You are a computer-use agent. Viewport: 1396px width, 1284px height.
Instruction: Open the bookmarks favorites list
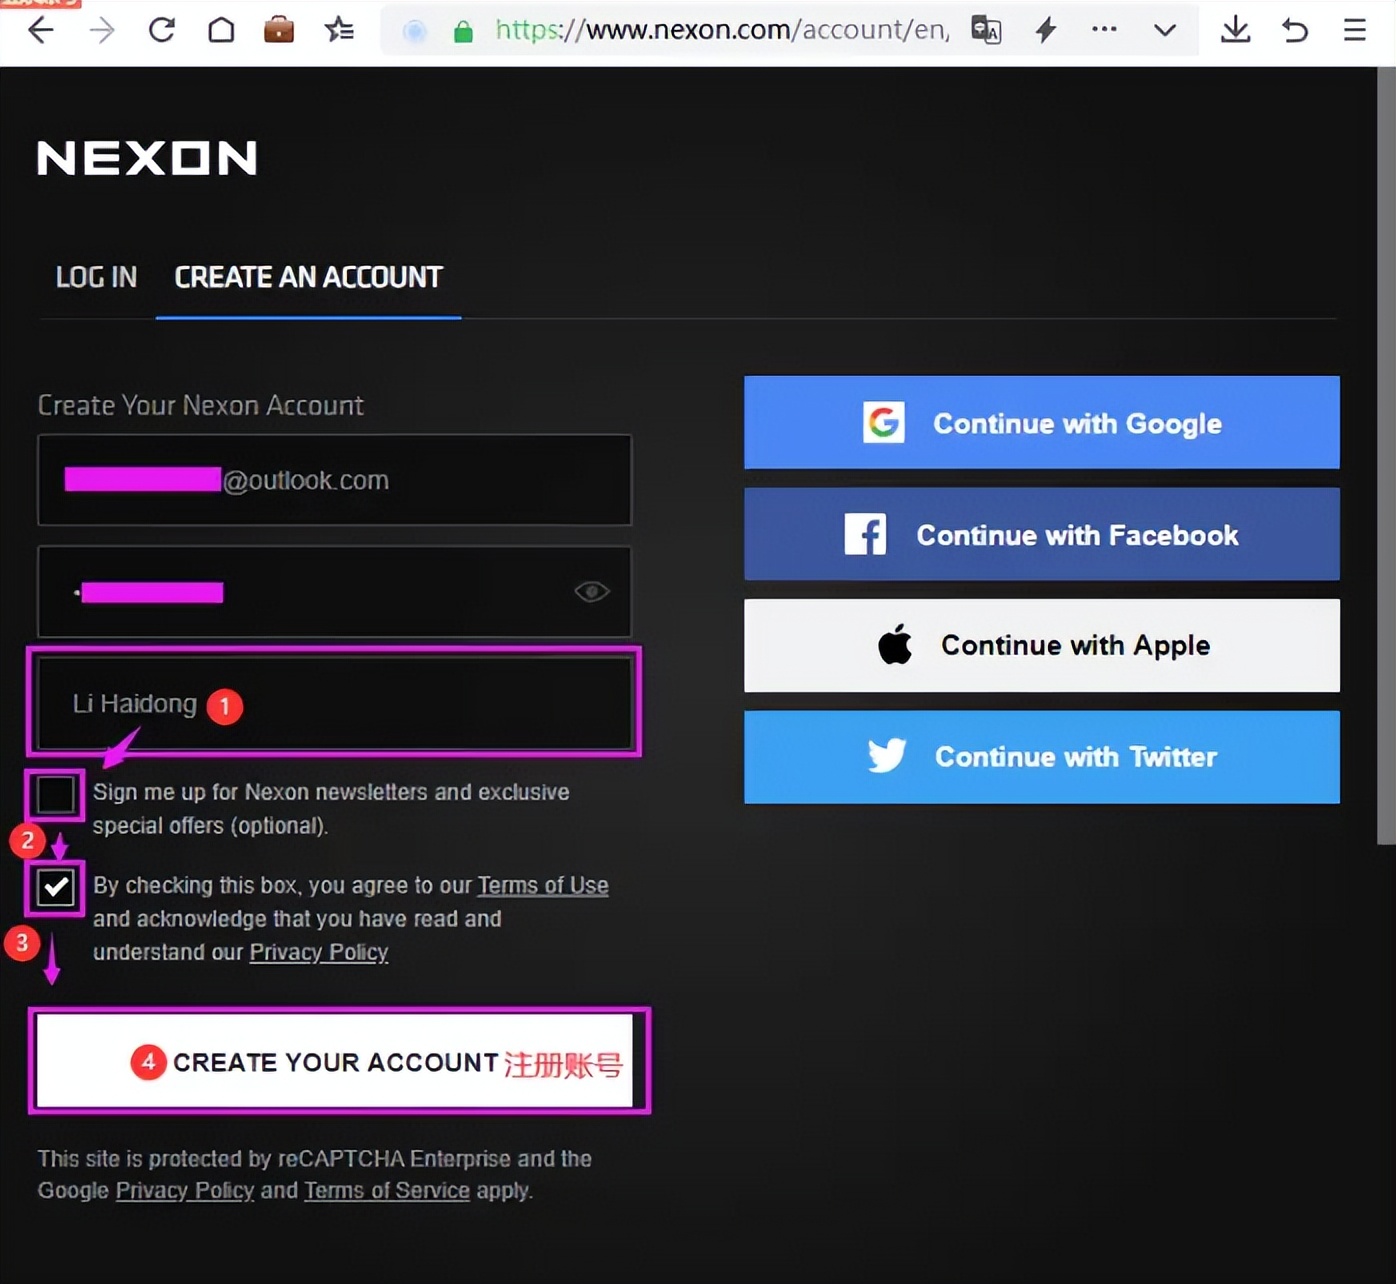(339, 30)
